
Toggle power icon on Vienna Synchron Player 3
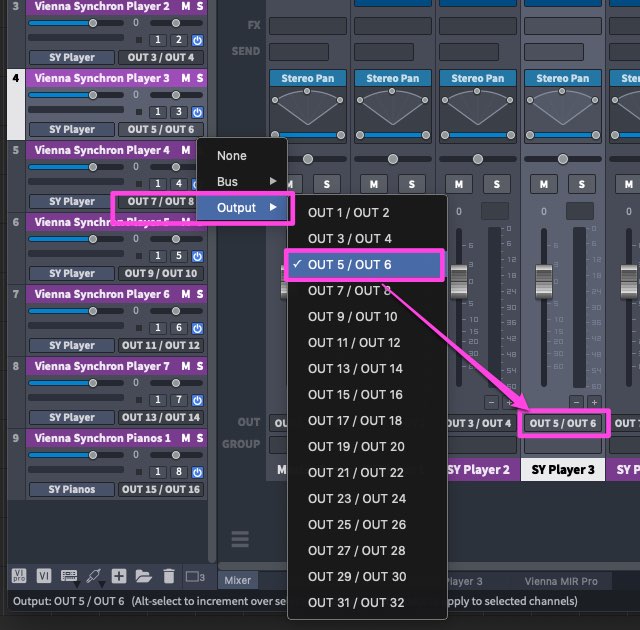[197, 112]
